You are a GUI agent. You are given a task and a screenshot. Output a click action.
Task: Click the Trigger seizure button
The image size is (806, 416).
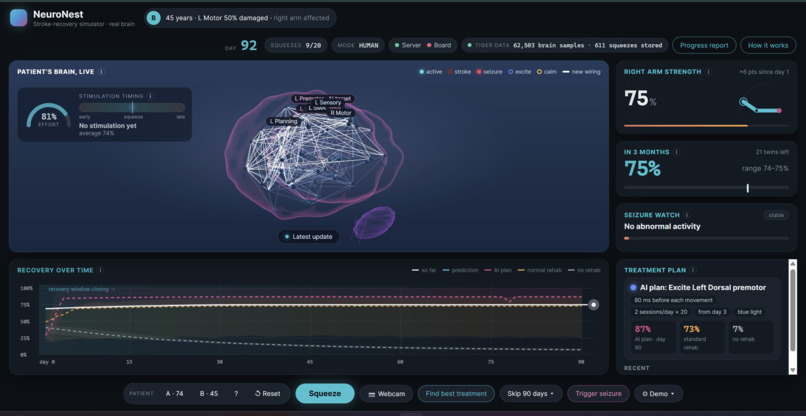pyautogui.click(x=598, y=394)
